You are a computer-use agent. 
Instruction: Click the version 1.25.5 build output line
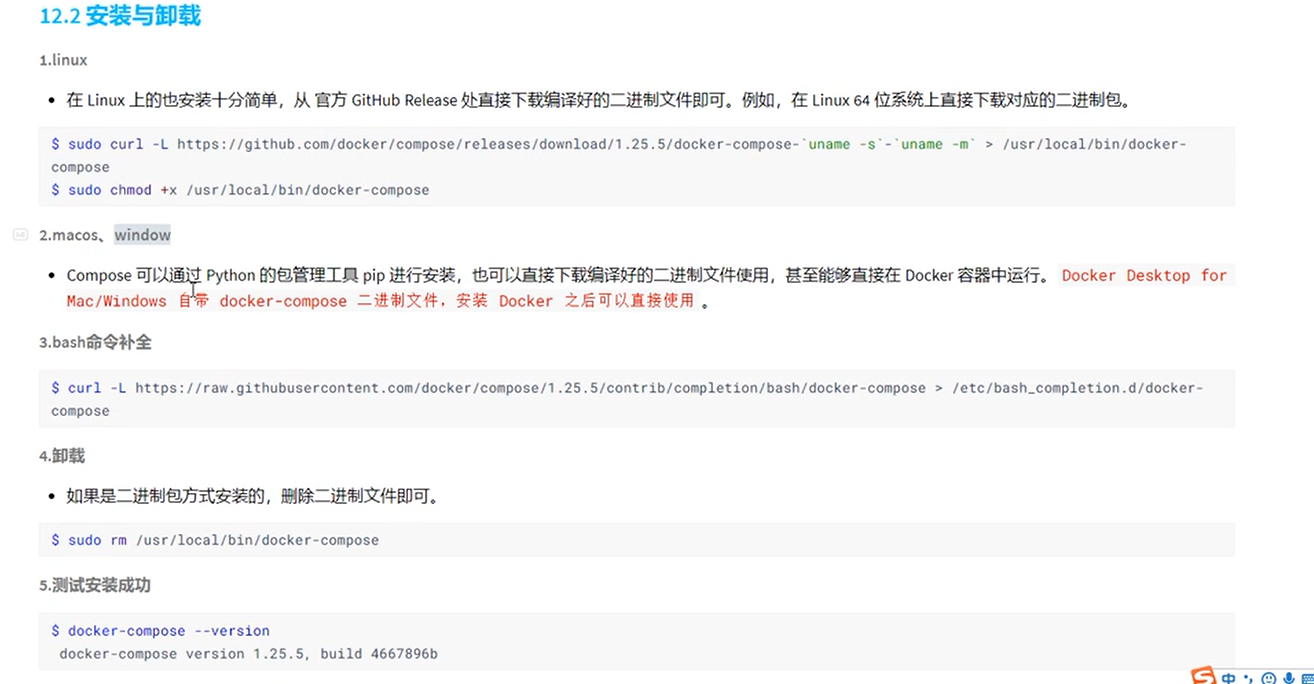pyautogui.click(x=248, y=654)
